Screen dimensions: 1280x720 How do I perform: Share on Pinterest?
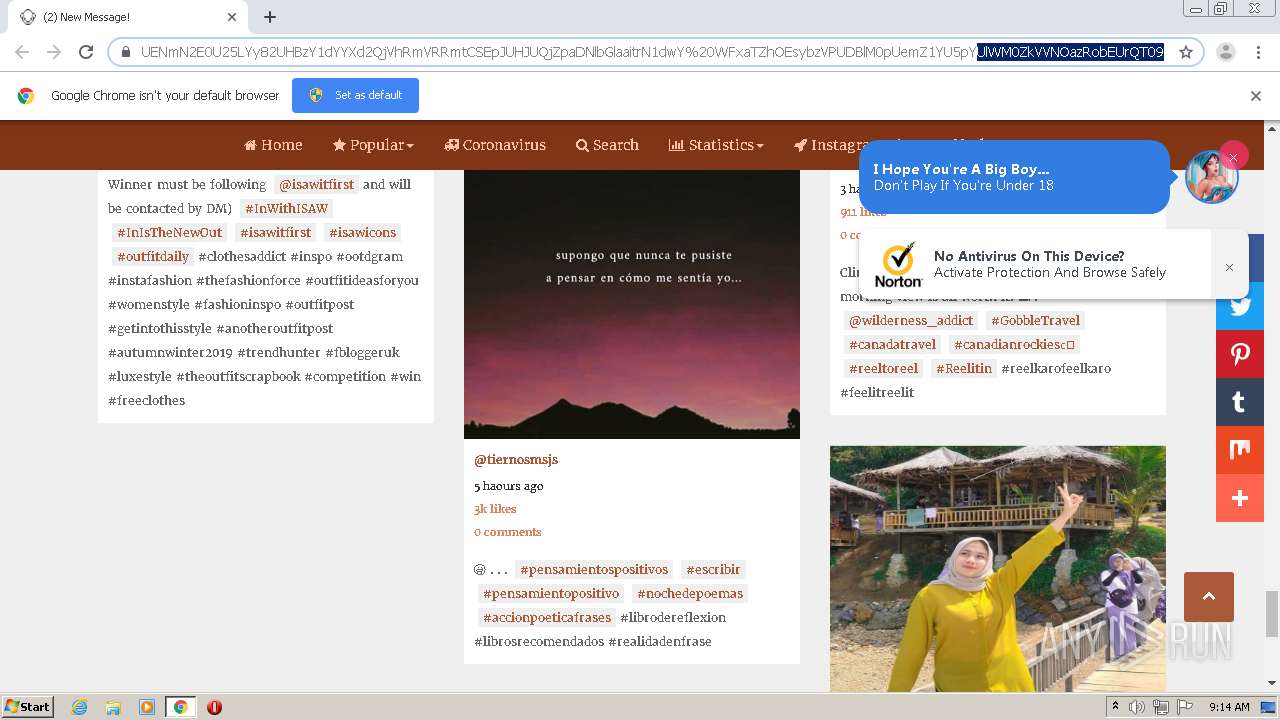click(x=1240, y=354)
